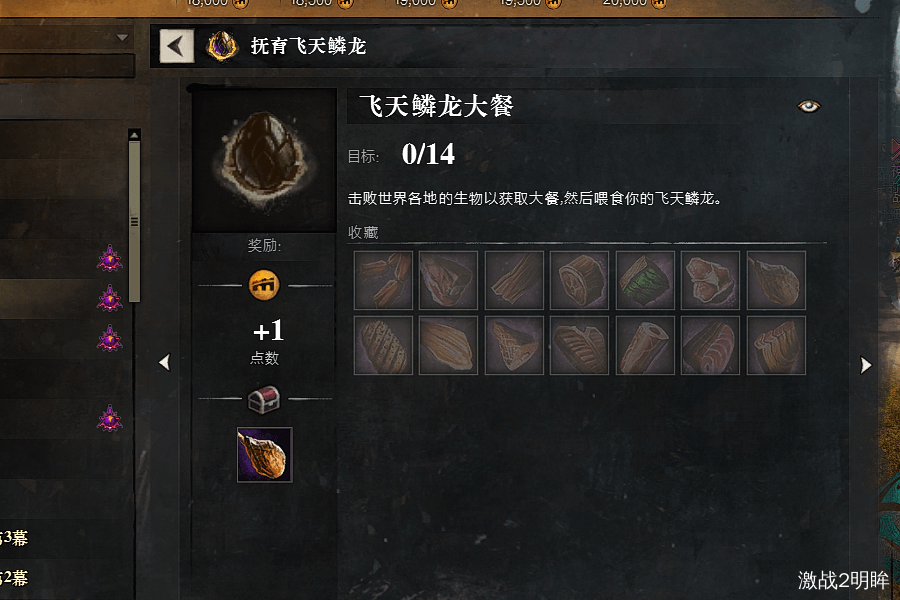
Task: Grab the left list scrollbar handle
Action: click(x=134, y=222)
